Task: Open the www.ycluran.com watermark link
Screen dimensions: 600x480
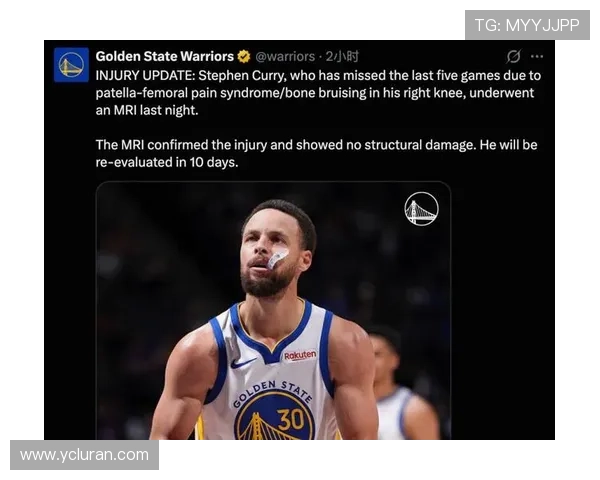Action: pyautogui.click(x=85, y=455)
